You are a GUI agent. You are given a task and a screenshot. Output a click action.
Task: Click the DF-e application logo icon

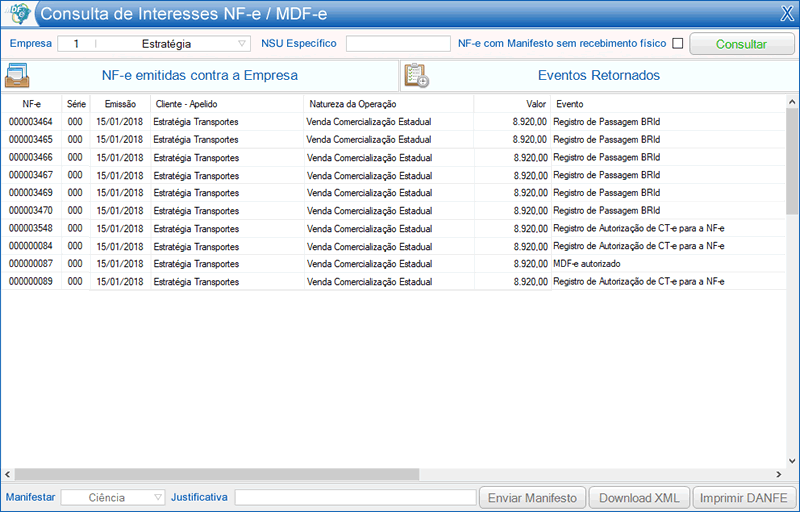pos(19,13)
